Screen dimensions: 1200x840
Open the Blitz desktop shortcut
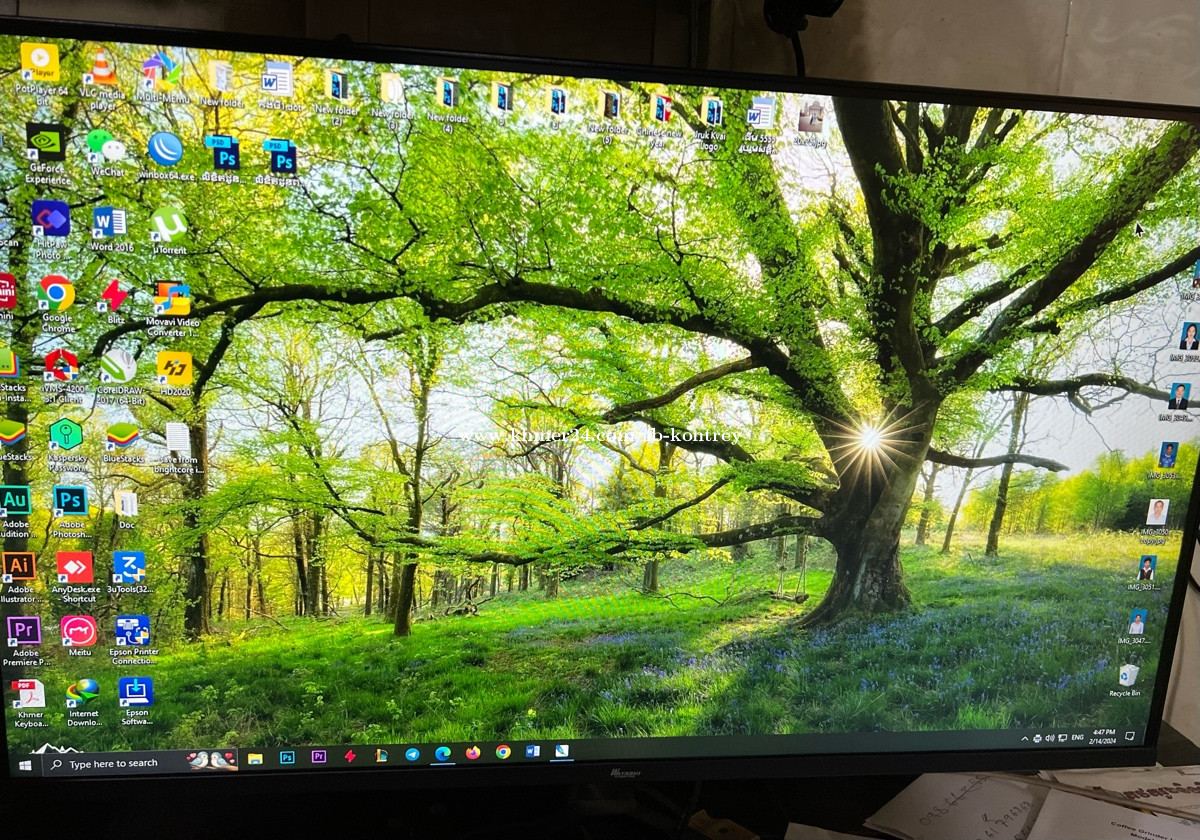pos(113,300)
